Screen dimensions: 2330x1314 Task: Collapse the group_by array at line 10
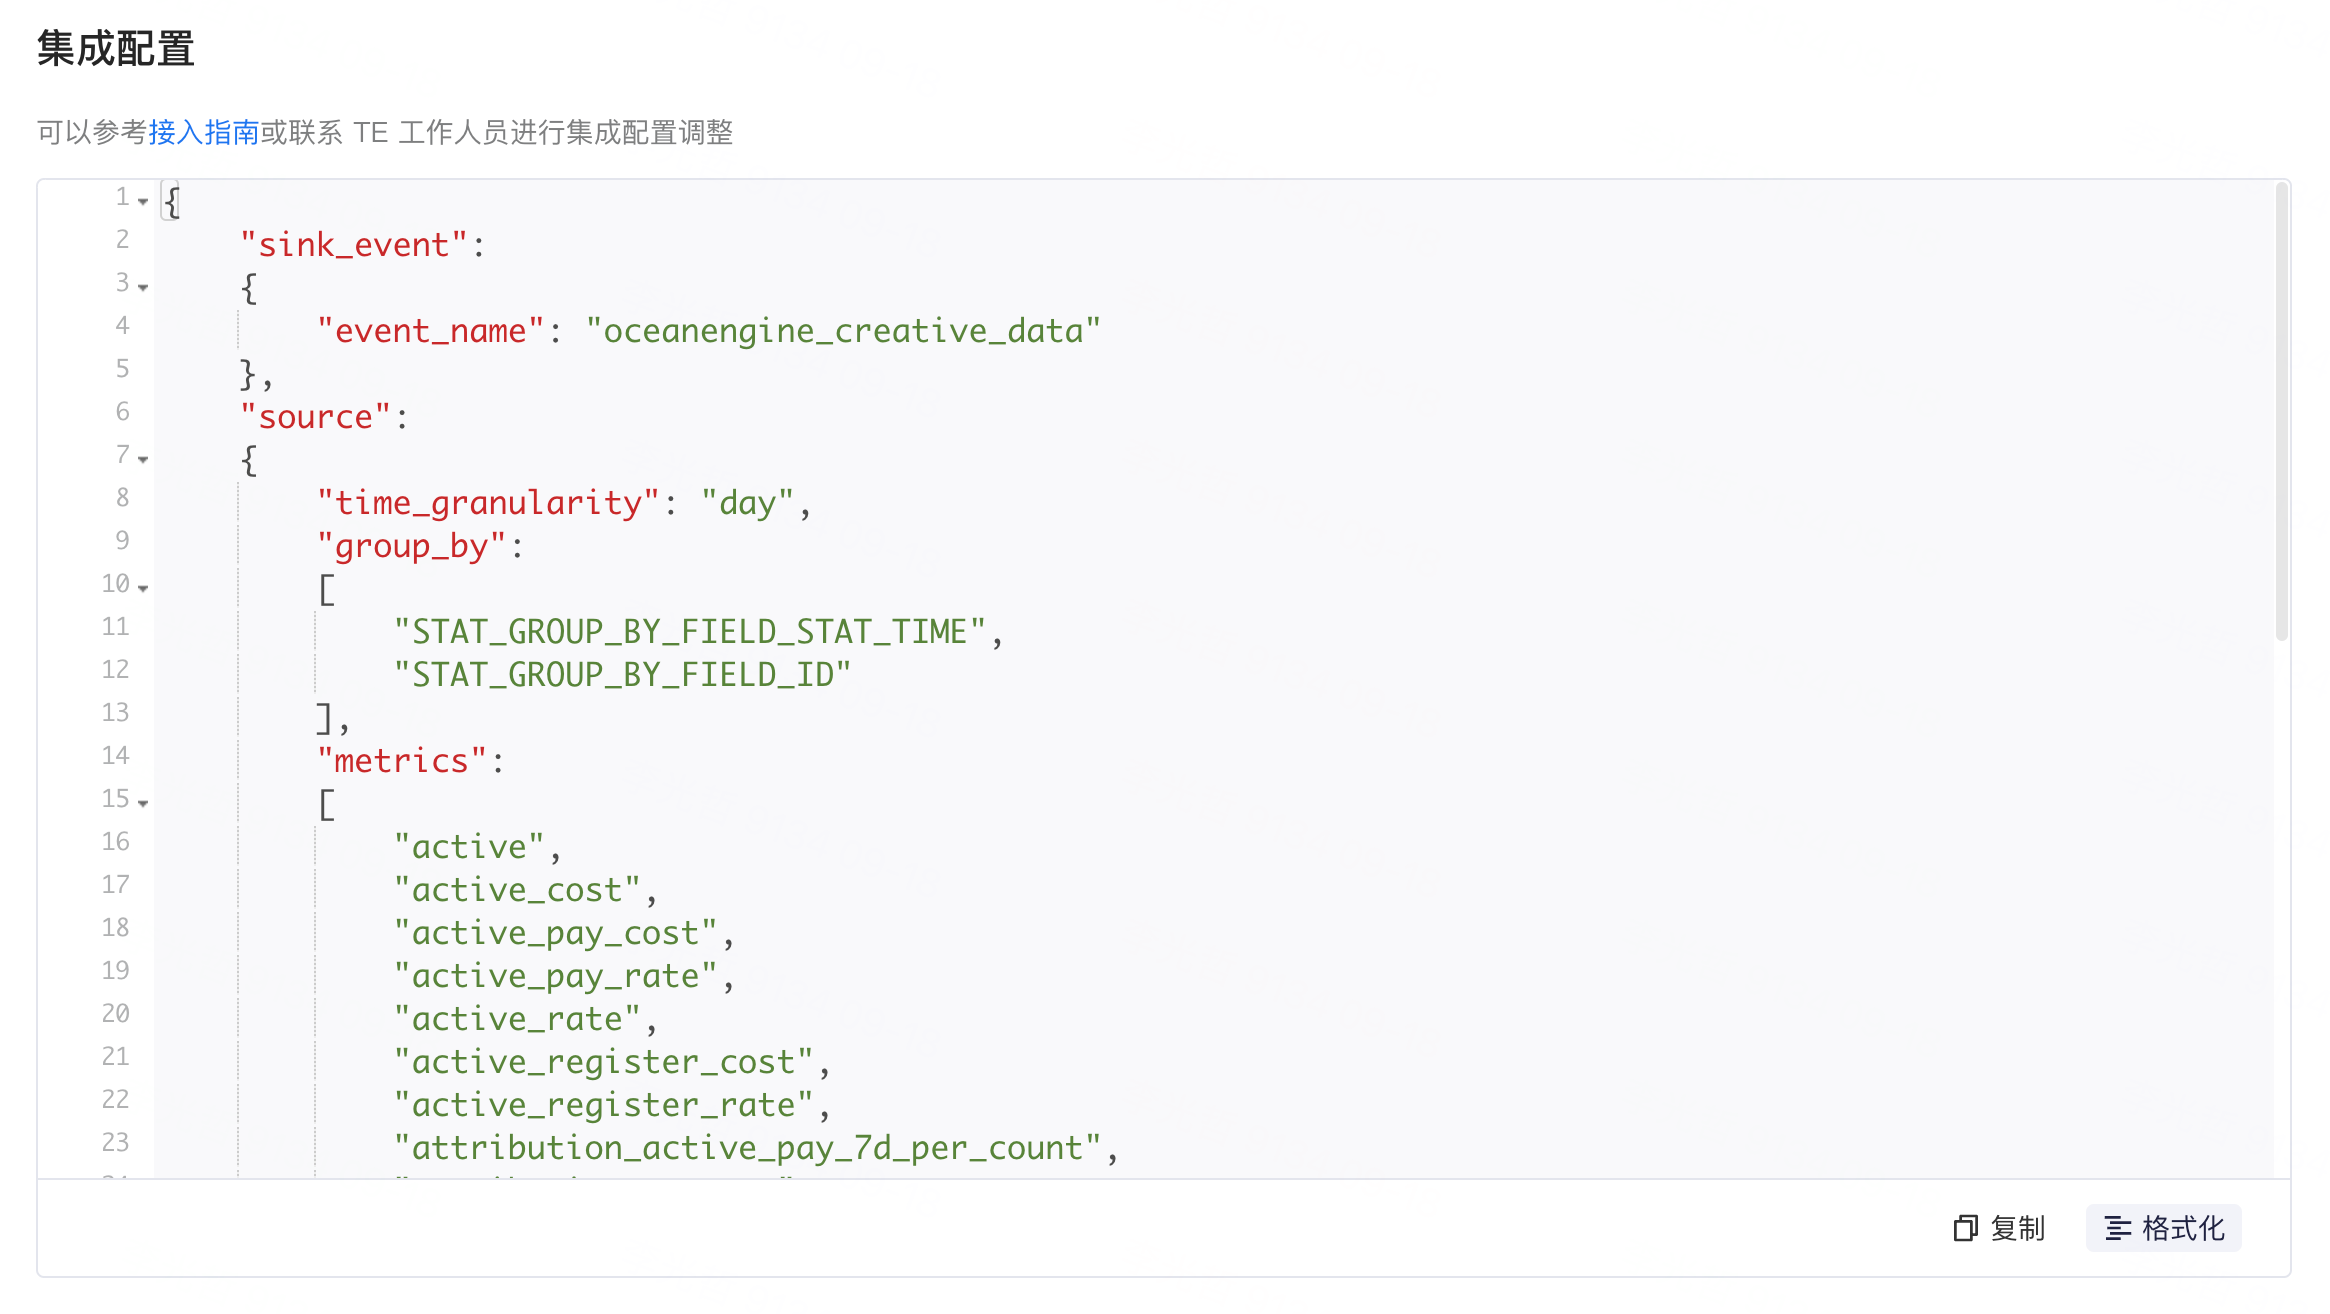click(x=143, y=589)
